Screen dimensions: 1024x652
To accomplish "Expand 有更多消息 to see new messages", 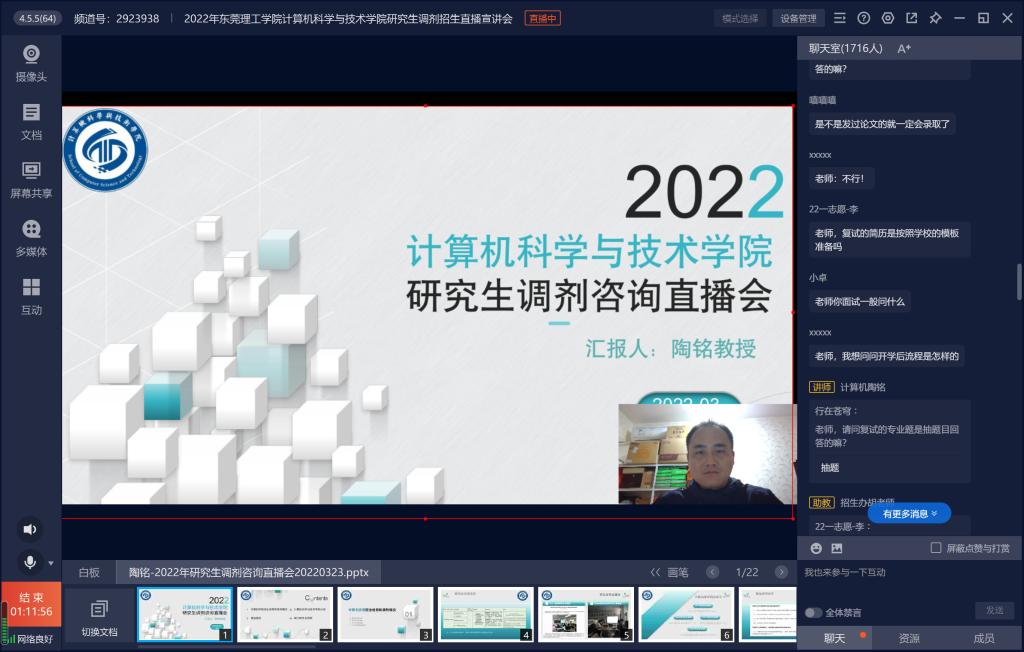I will coord(909,513).
